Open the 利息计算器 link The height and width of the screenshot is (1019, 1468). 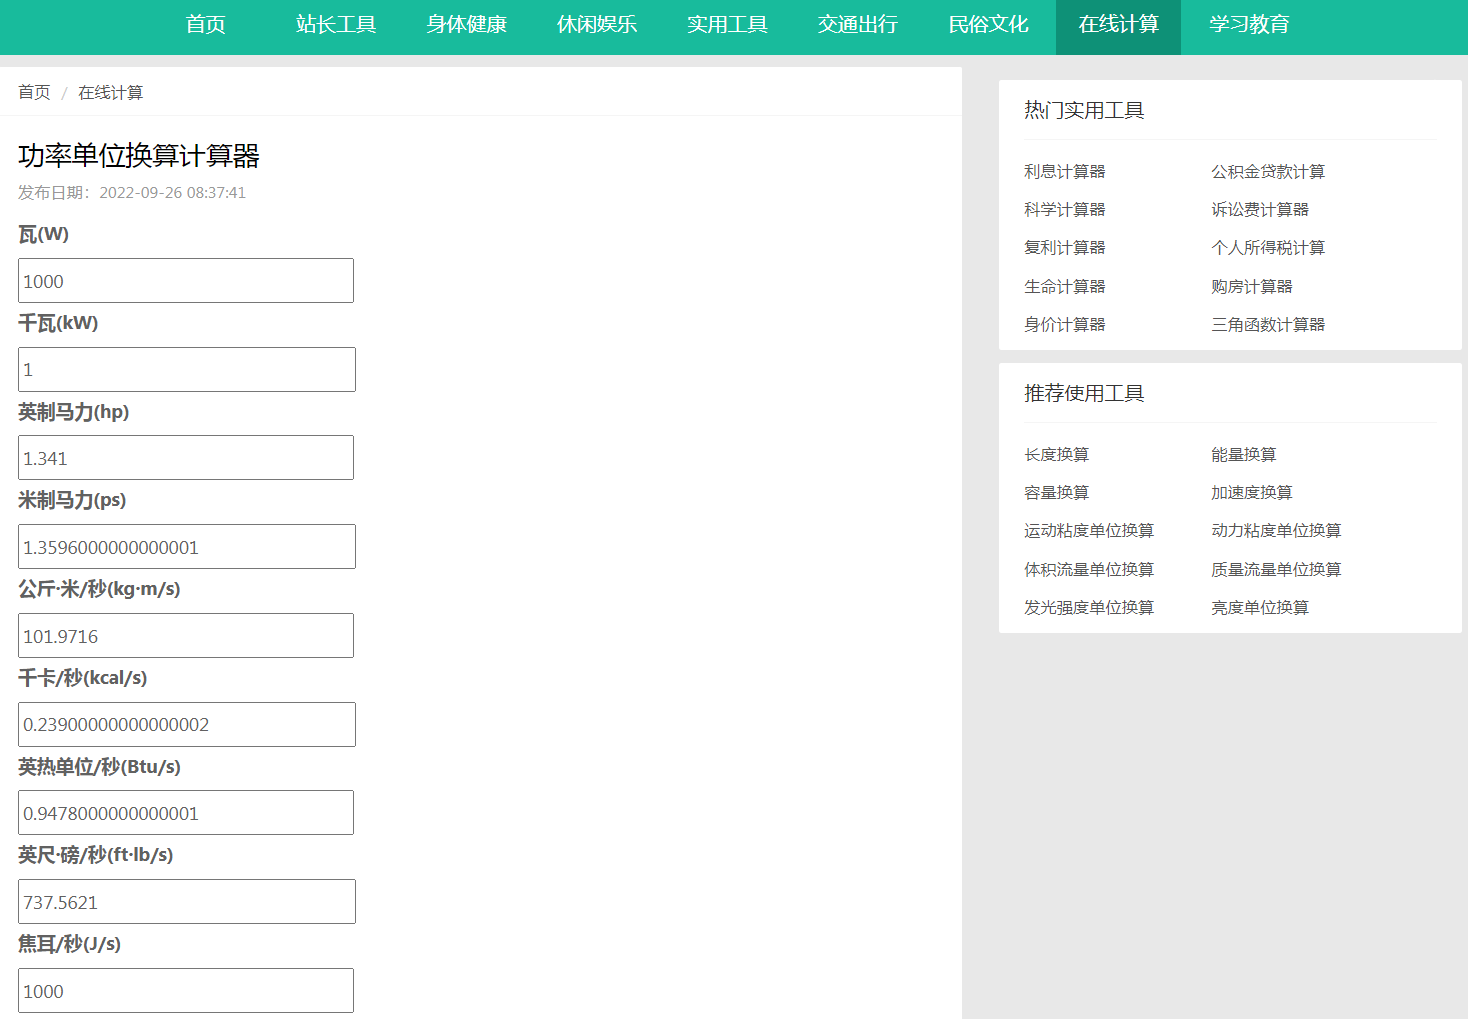tap(1064, 172)
